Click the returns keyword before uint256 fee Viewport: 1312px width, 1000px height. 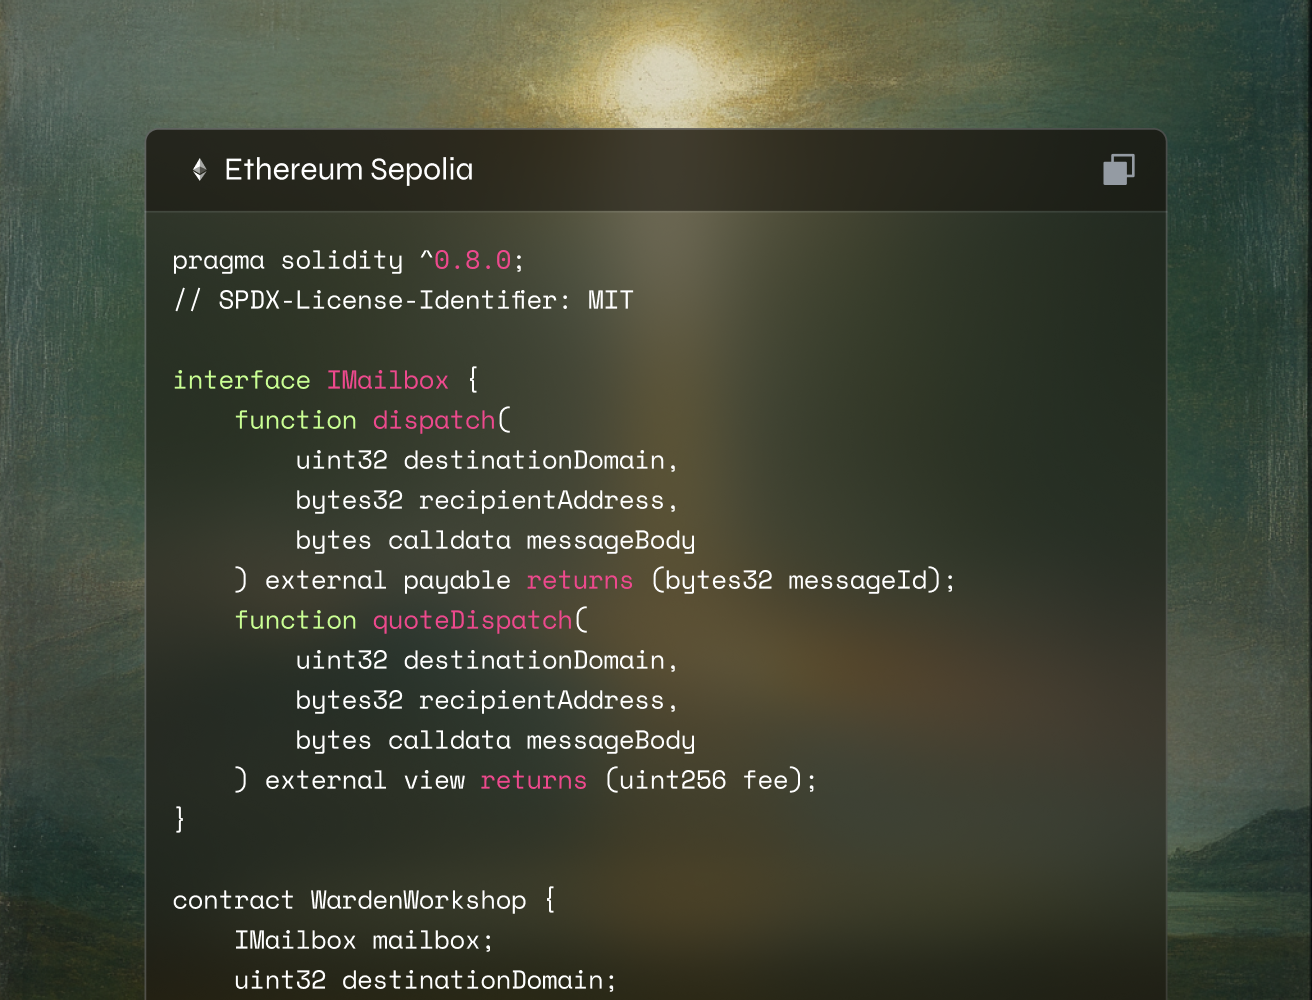point(533,780)
